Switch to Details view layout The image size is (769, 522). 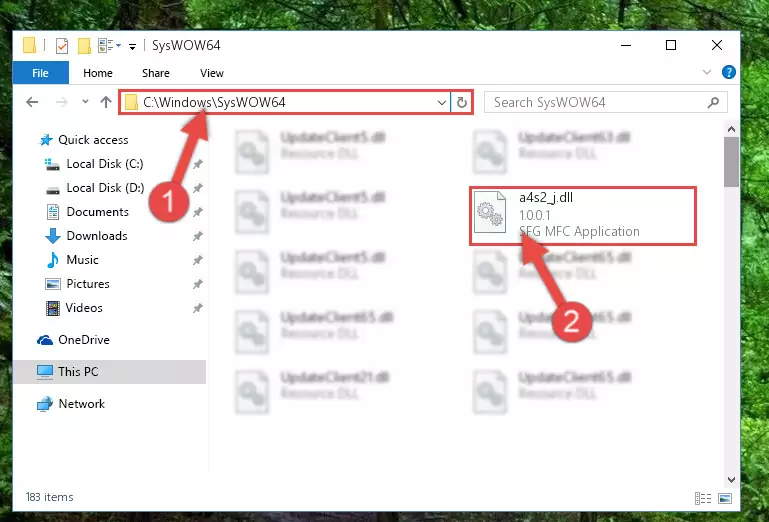[x=703, y=498]
